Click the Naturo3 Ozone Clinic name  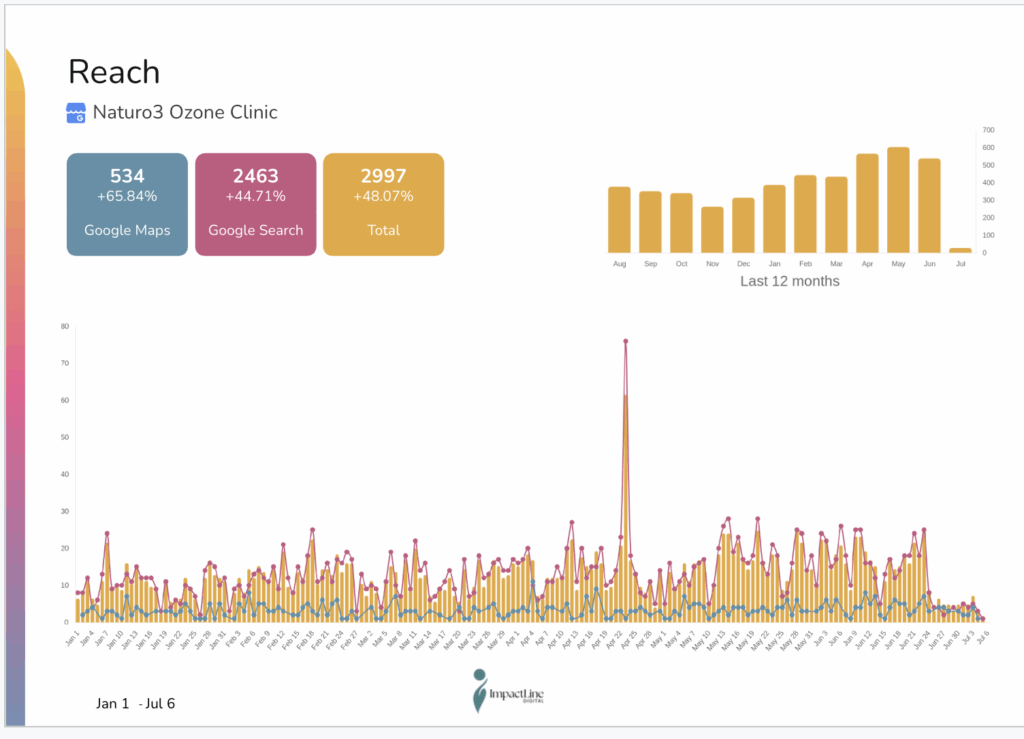pos(185,112)
